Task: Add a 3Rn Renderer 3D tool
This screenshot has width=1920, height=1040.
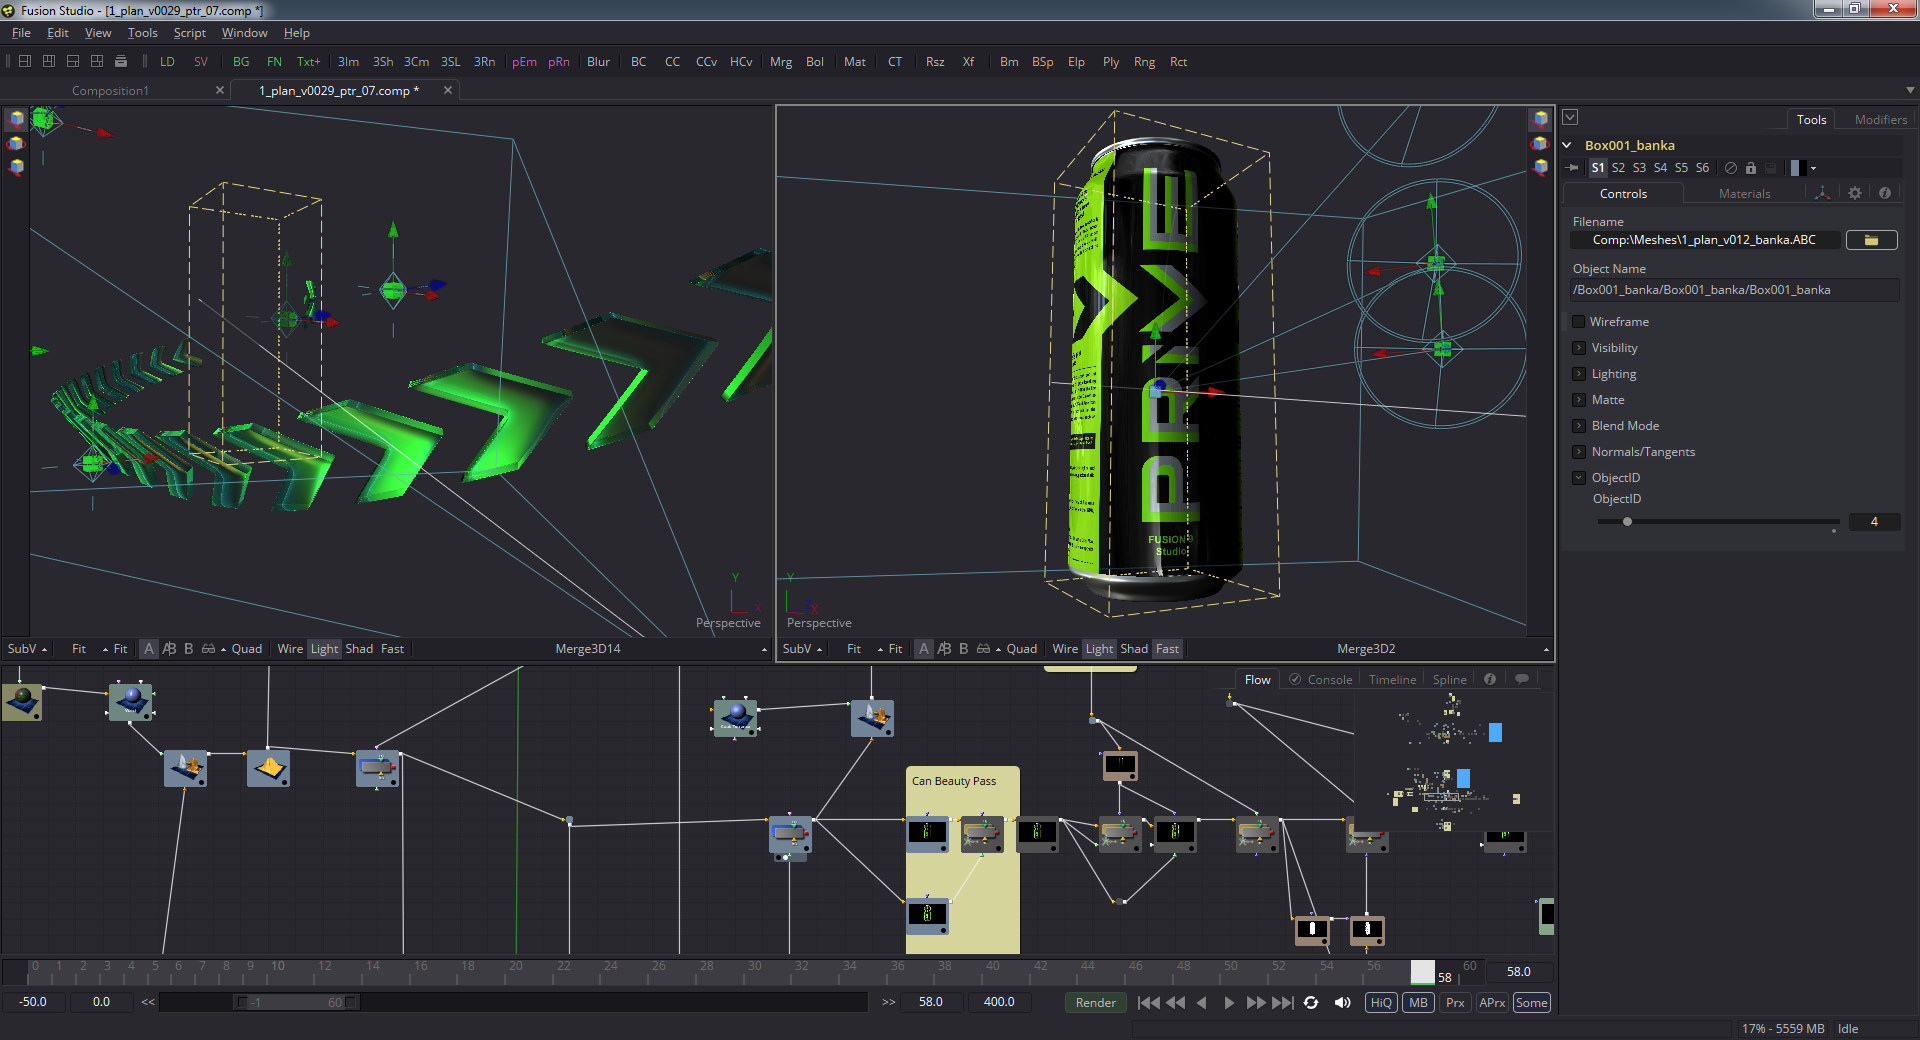Action: [x=484, y=62]
